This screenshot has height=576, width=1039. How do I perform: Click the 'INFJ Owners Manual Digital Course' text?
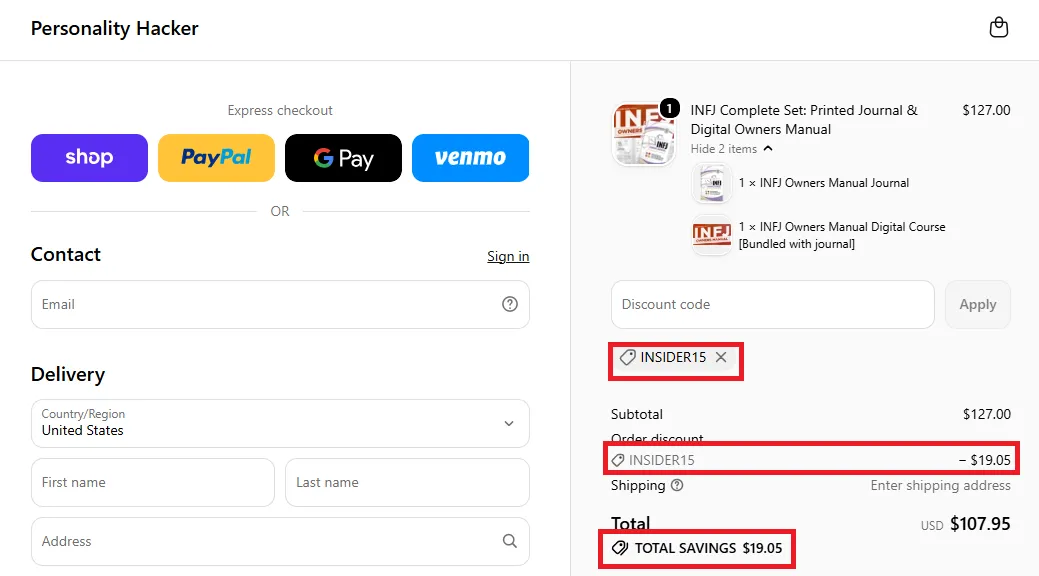(842, 235)
